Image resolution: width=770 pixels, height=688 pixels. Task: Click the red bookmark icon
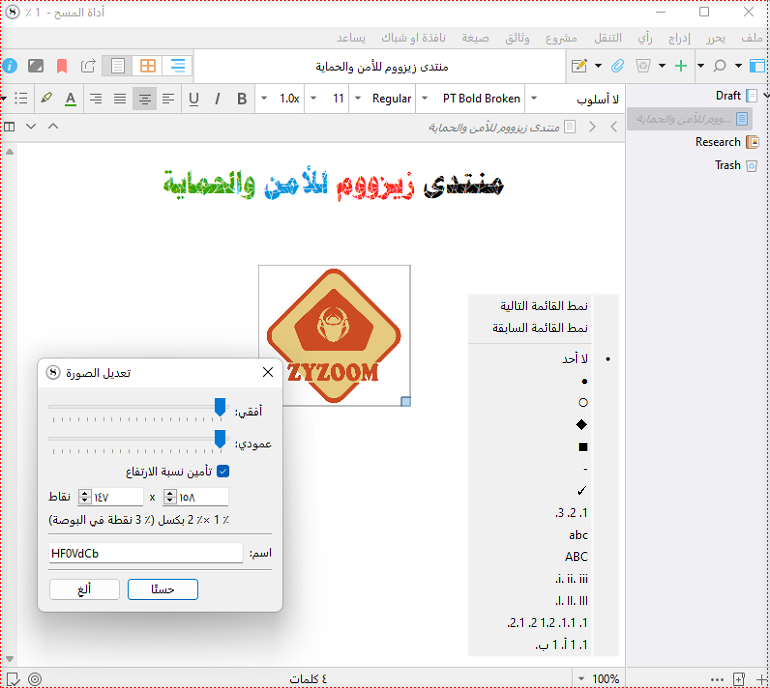coord(62,66)
